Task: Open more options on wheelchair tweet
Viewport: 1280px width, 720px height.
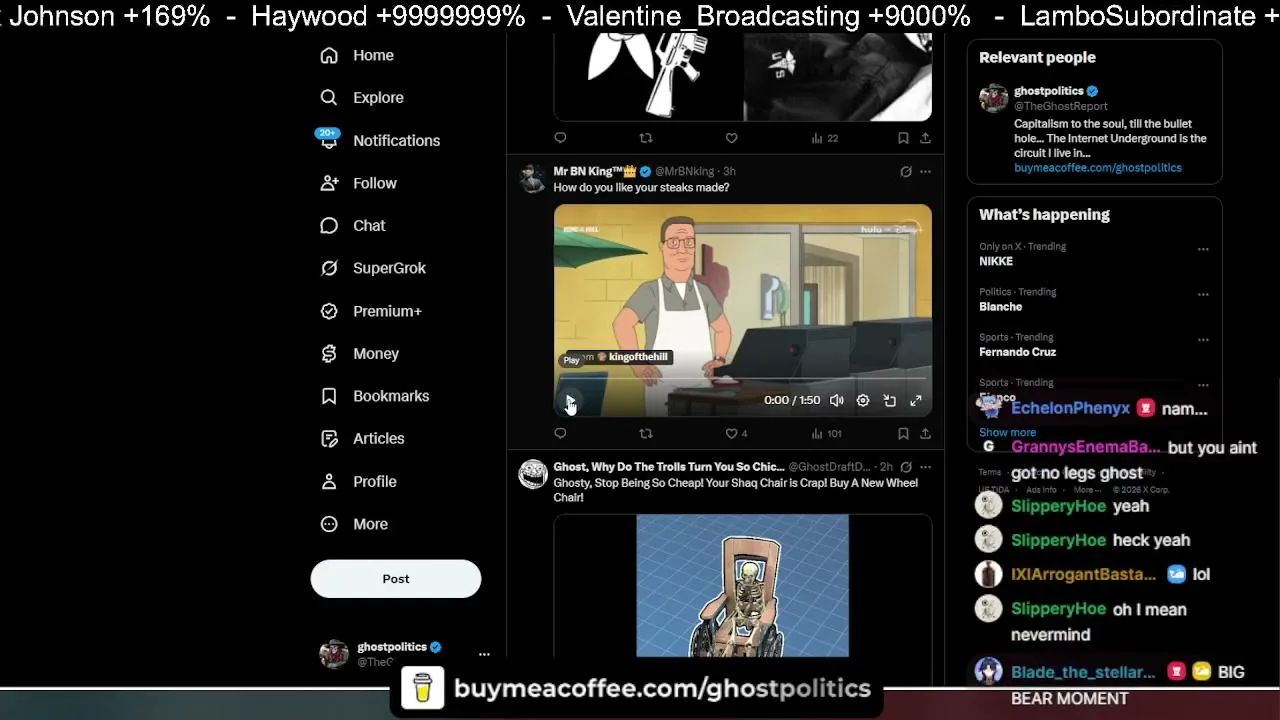Action: point(925,467)
